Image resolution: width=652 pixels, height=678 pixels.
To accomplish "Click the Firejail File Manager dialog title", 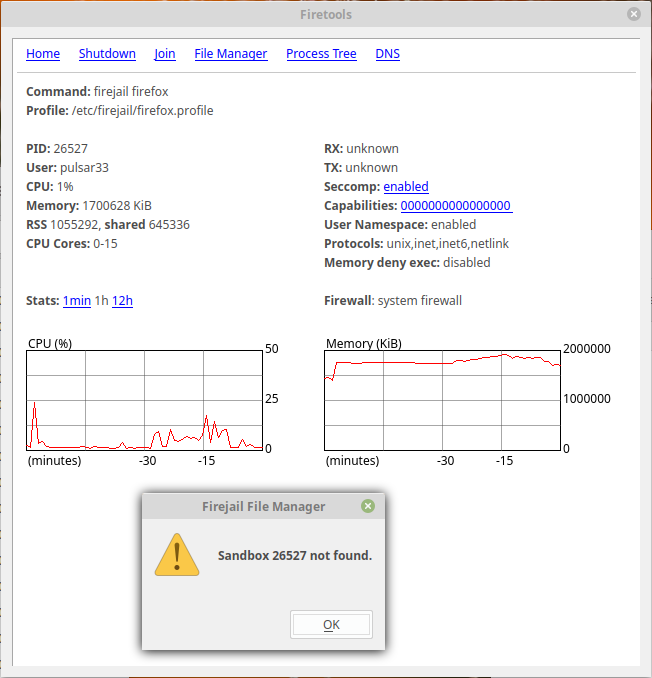I will pyautogui.click(x=264, y=506).
